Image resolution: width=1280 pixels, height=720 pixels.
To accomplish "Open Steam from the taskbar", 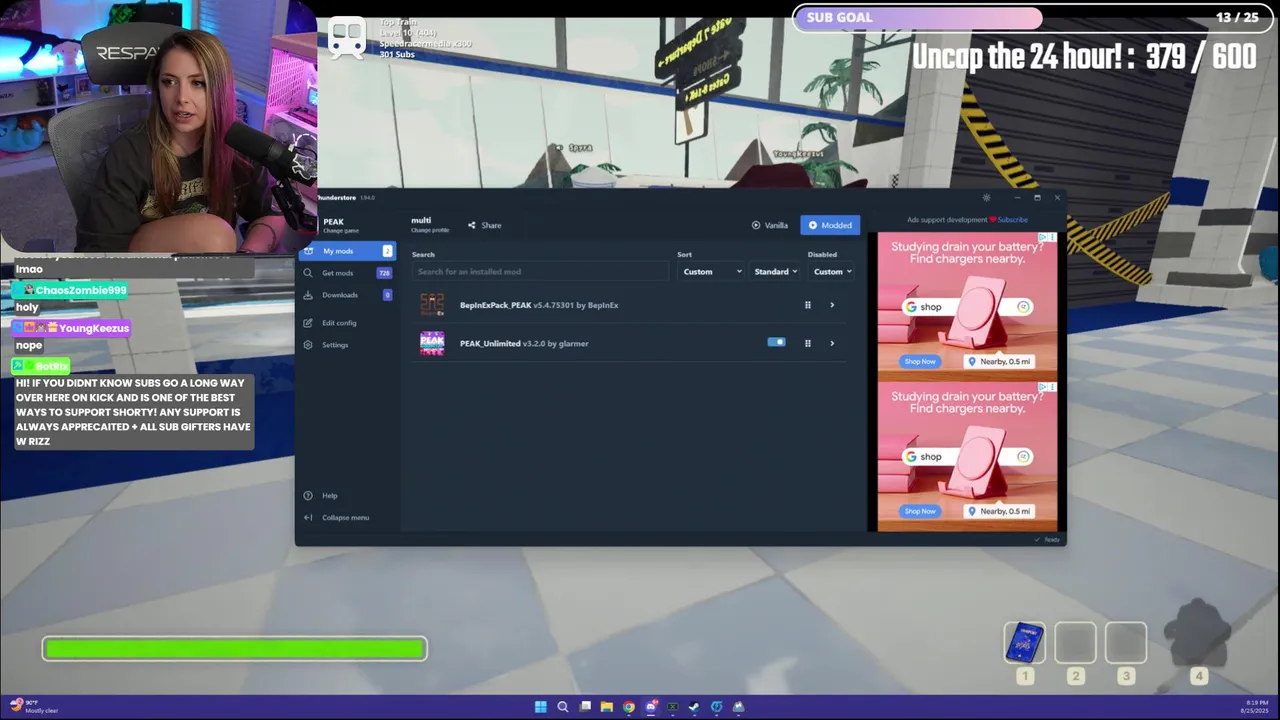I will (694, 707).
